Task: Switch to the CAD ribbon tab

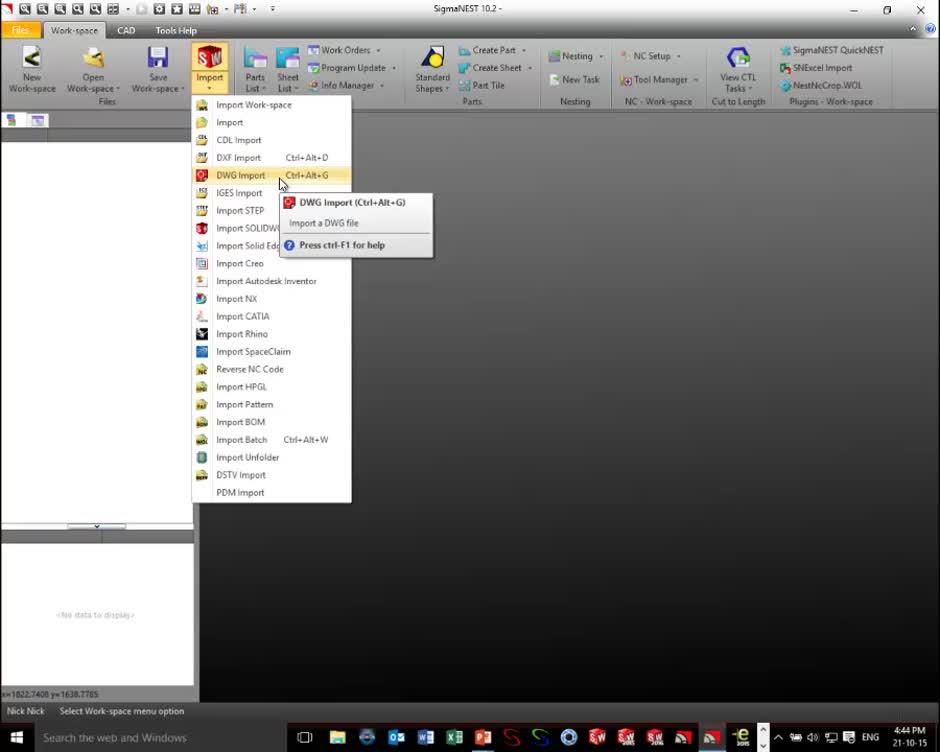Action: click(x=126, y=31)
